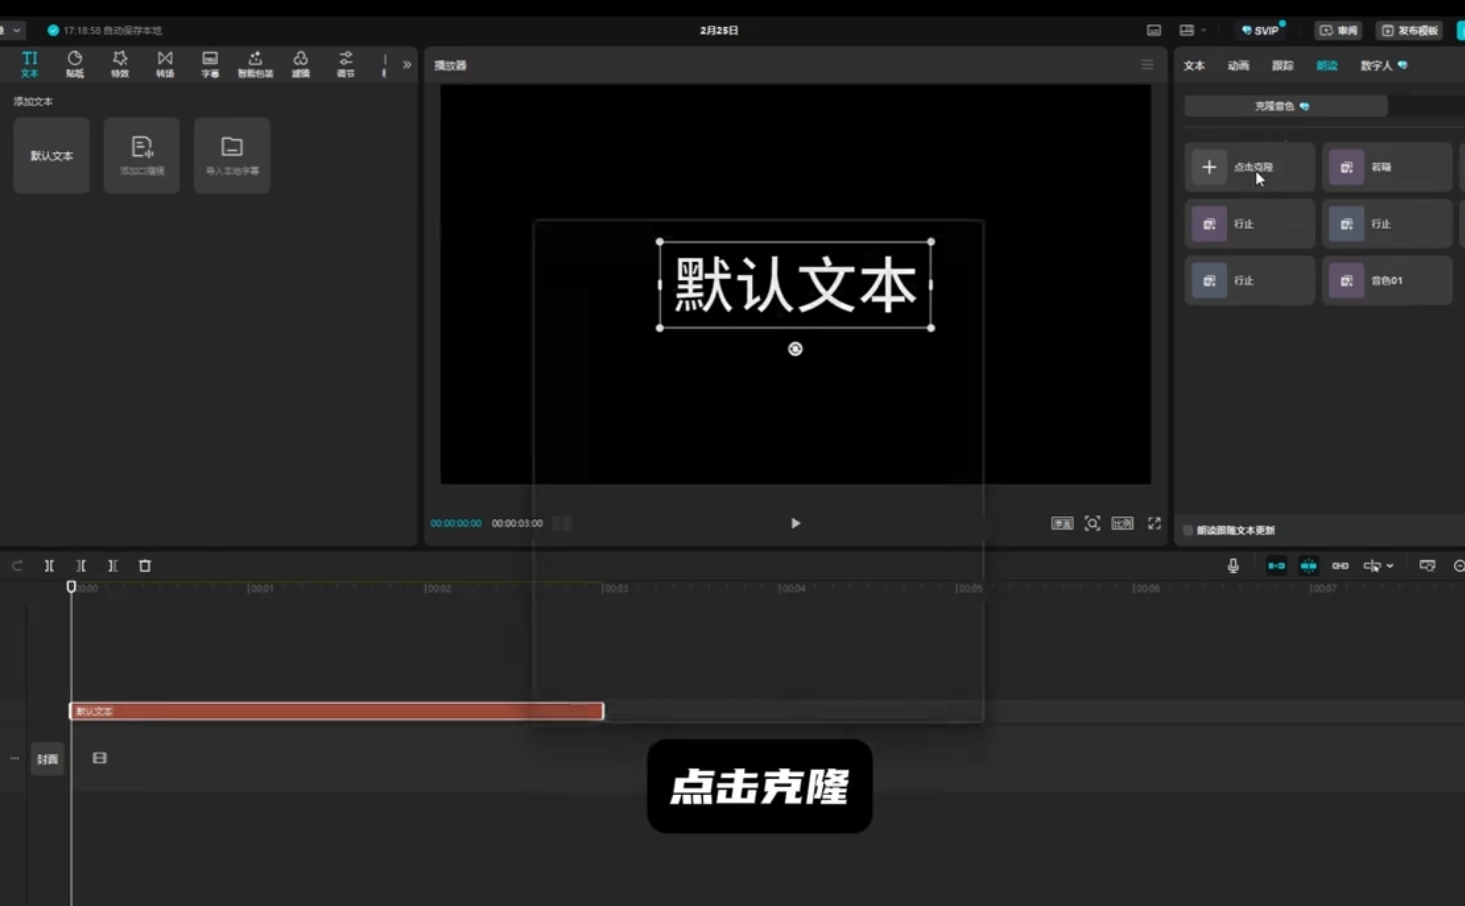Click the 发布模板 publish template button
1465x906 pixels.
point(1410,31)
